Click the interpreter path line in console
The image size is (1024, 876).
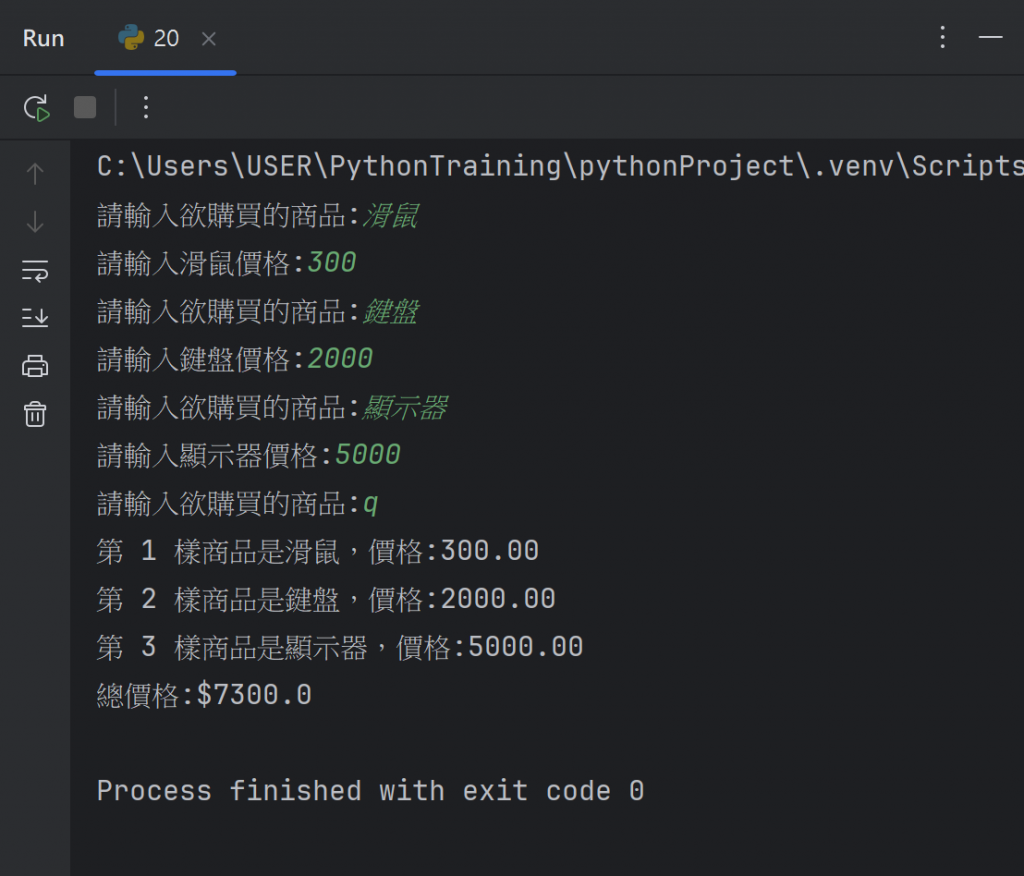pos(560,166)
